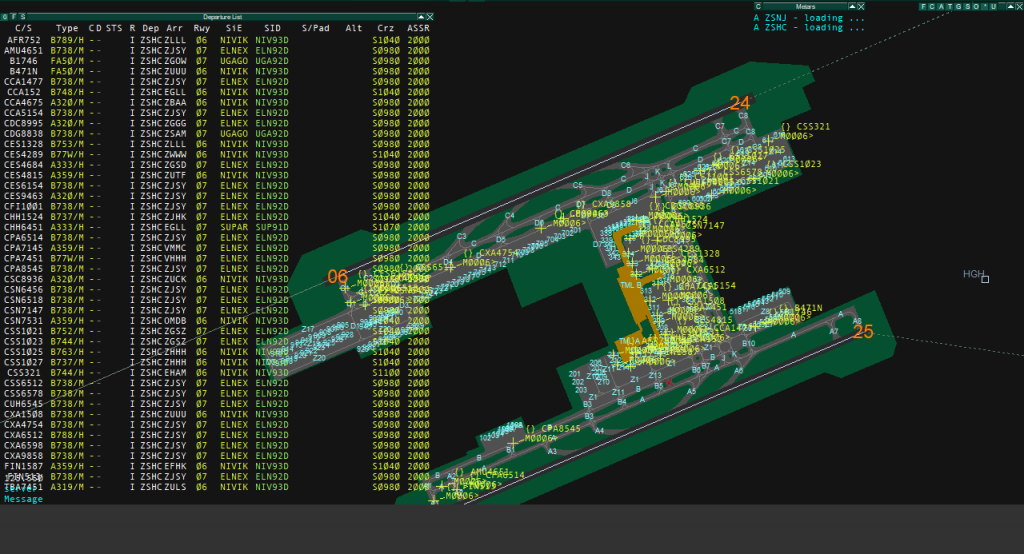
Task: Click the 'G' button in top-right toolbar
Action: click(957, 7)
